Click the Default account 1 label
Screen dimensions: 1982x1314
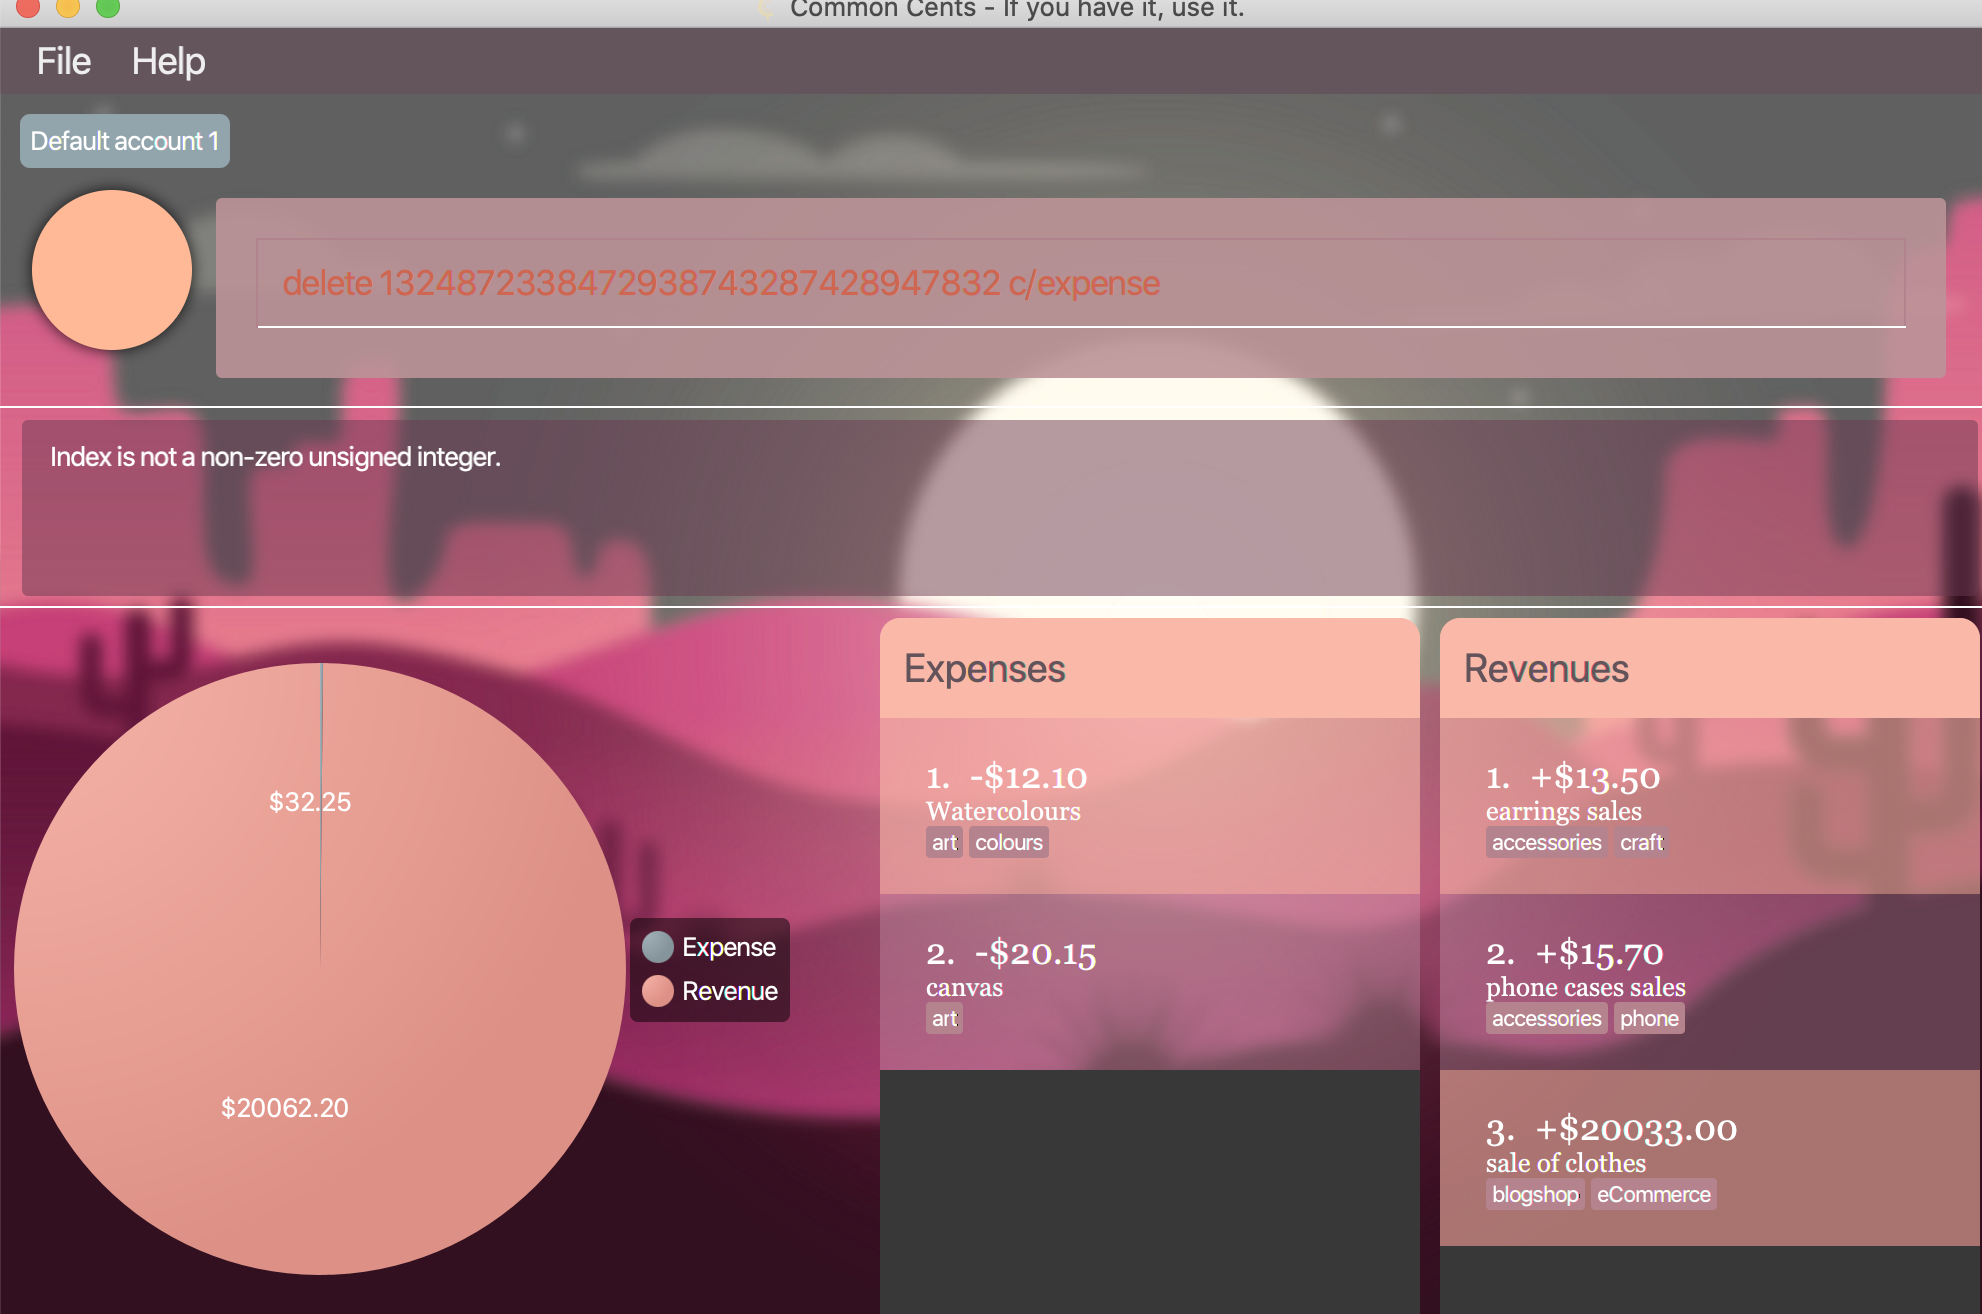click(x=125, y=141)
